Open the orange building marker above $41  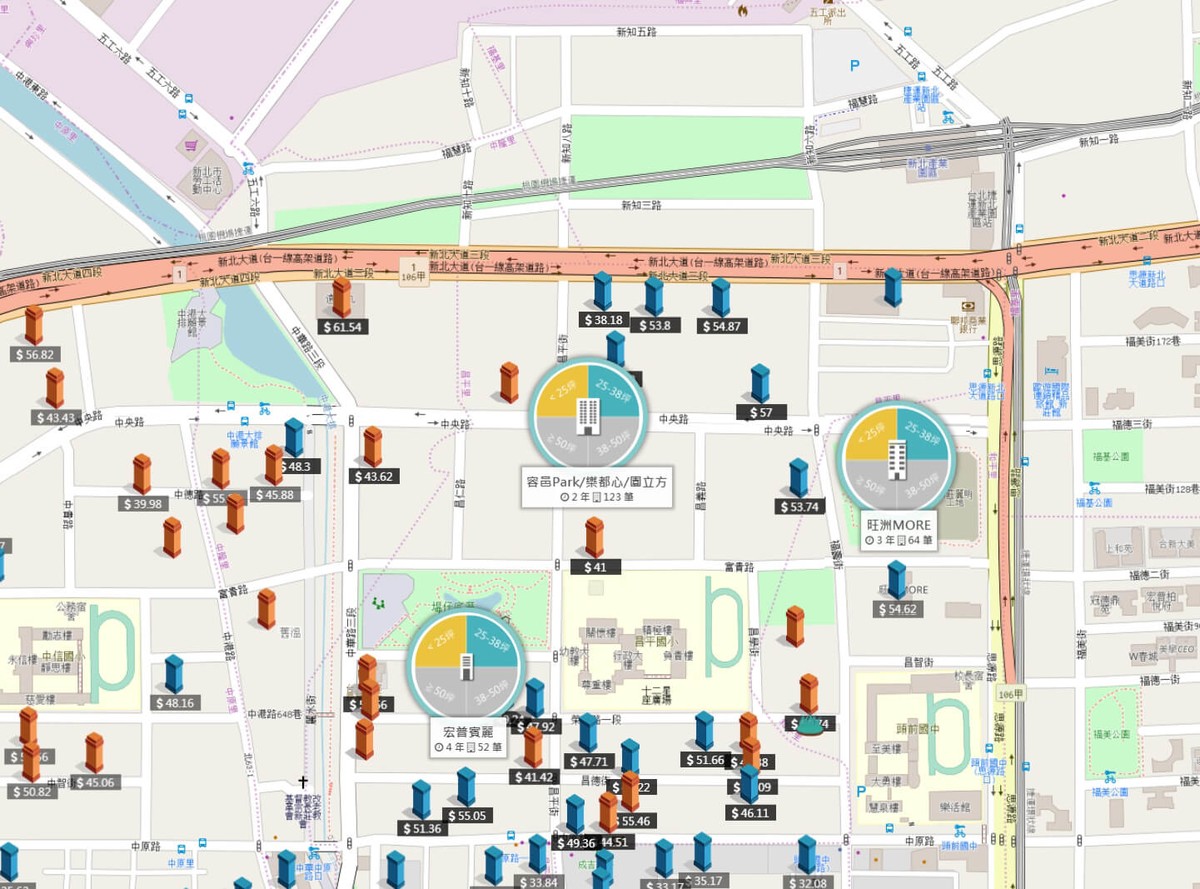pos(595,537)
